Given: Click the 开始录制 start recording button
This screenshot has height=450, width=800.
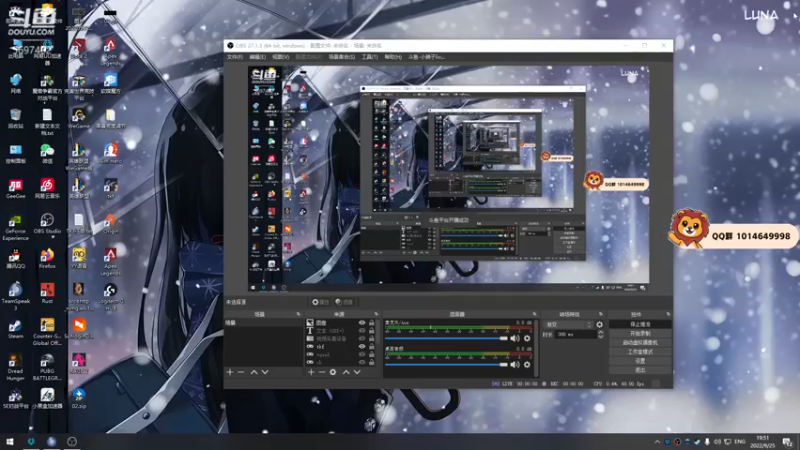Looking at the screenshot, I should point(640,334).
